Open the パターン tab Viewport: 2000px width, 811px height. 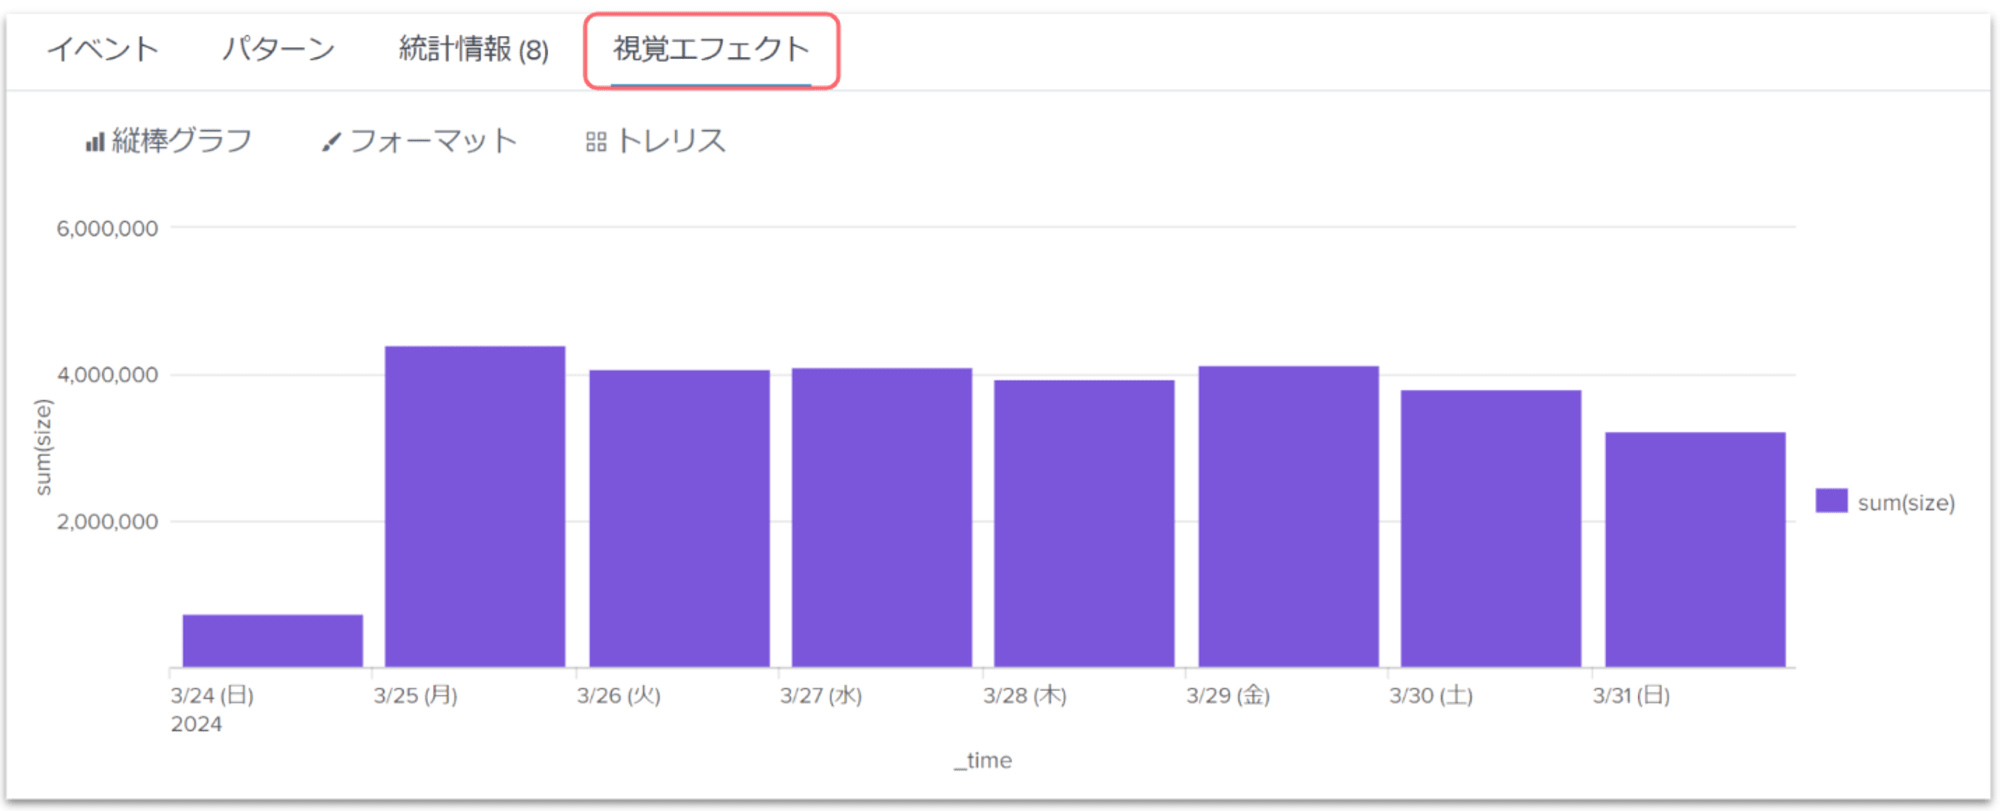tap(278, 49)
